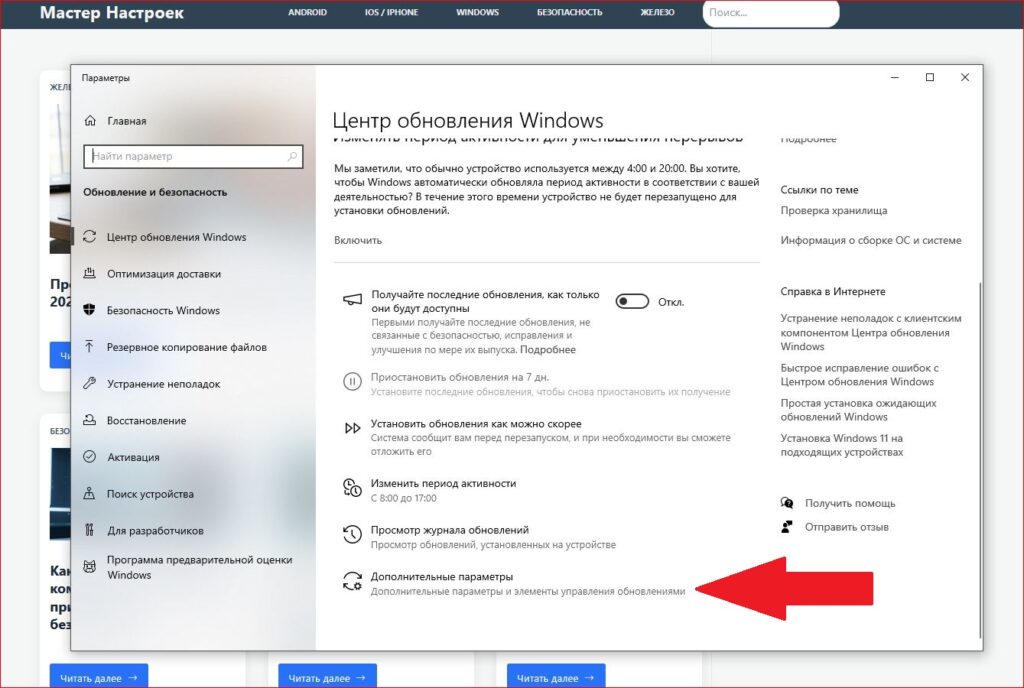Click the history icon for Просмотр журнала обновлений
Screen dimensions: 1024x688
(x=352, y=534)
